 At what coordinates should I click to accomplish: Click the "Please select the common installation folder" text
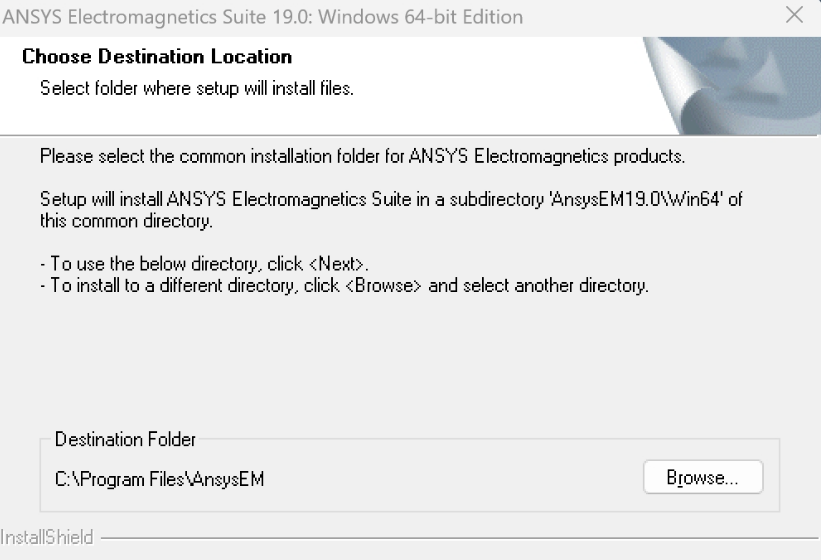362,157
